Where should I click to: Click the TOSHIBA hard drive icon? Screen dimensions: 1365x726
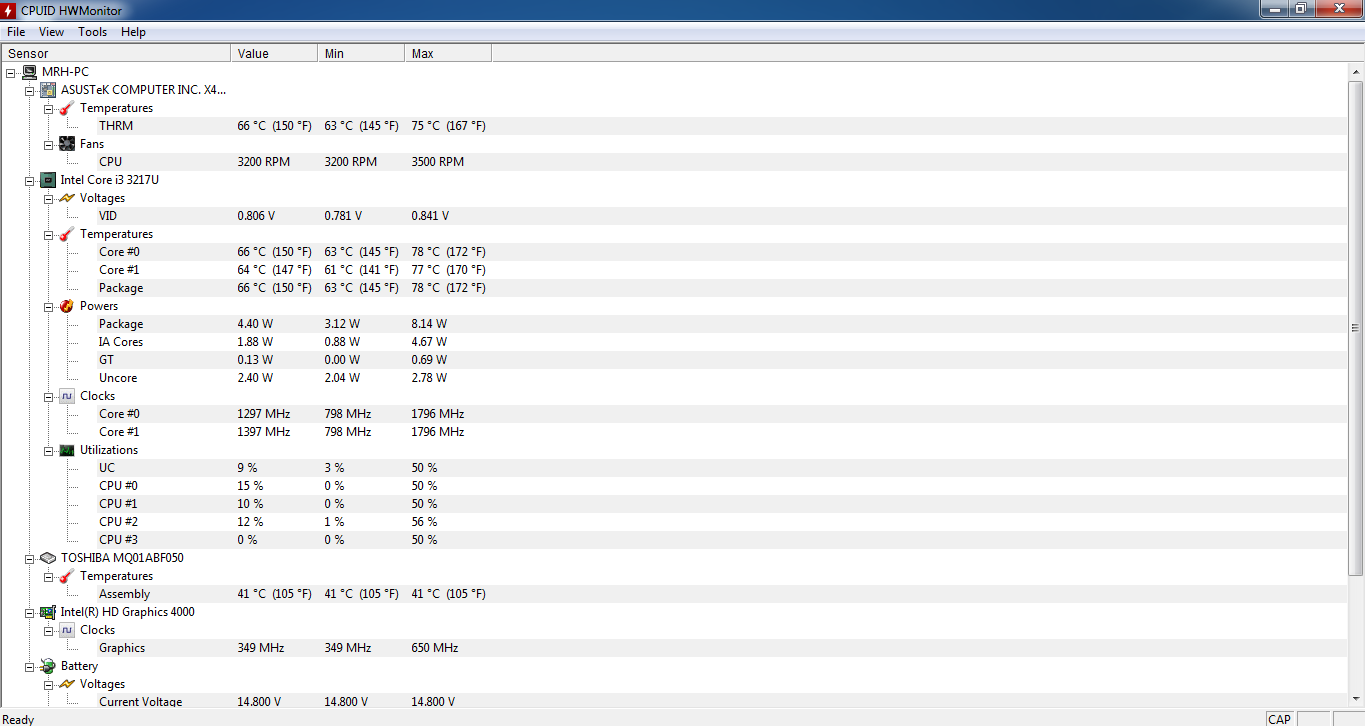coord(48,558)
